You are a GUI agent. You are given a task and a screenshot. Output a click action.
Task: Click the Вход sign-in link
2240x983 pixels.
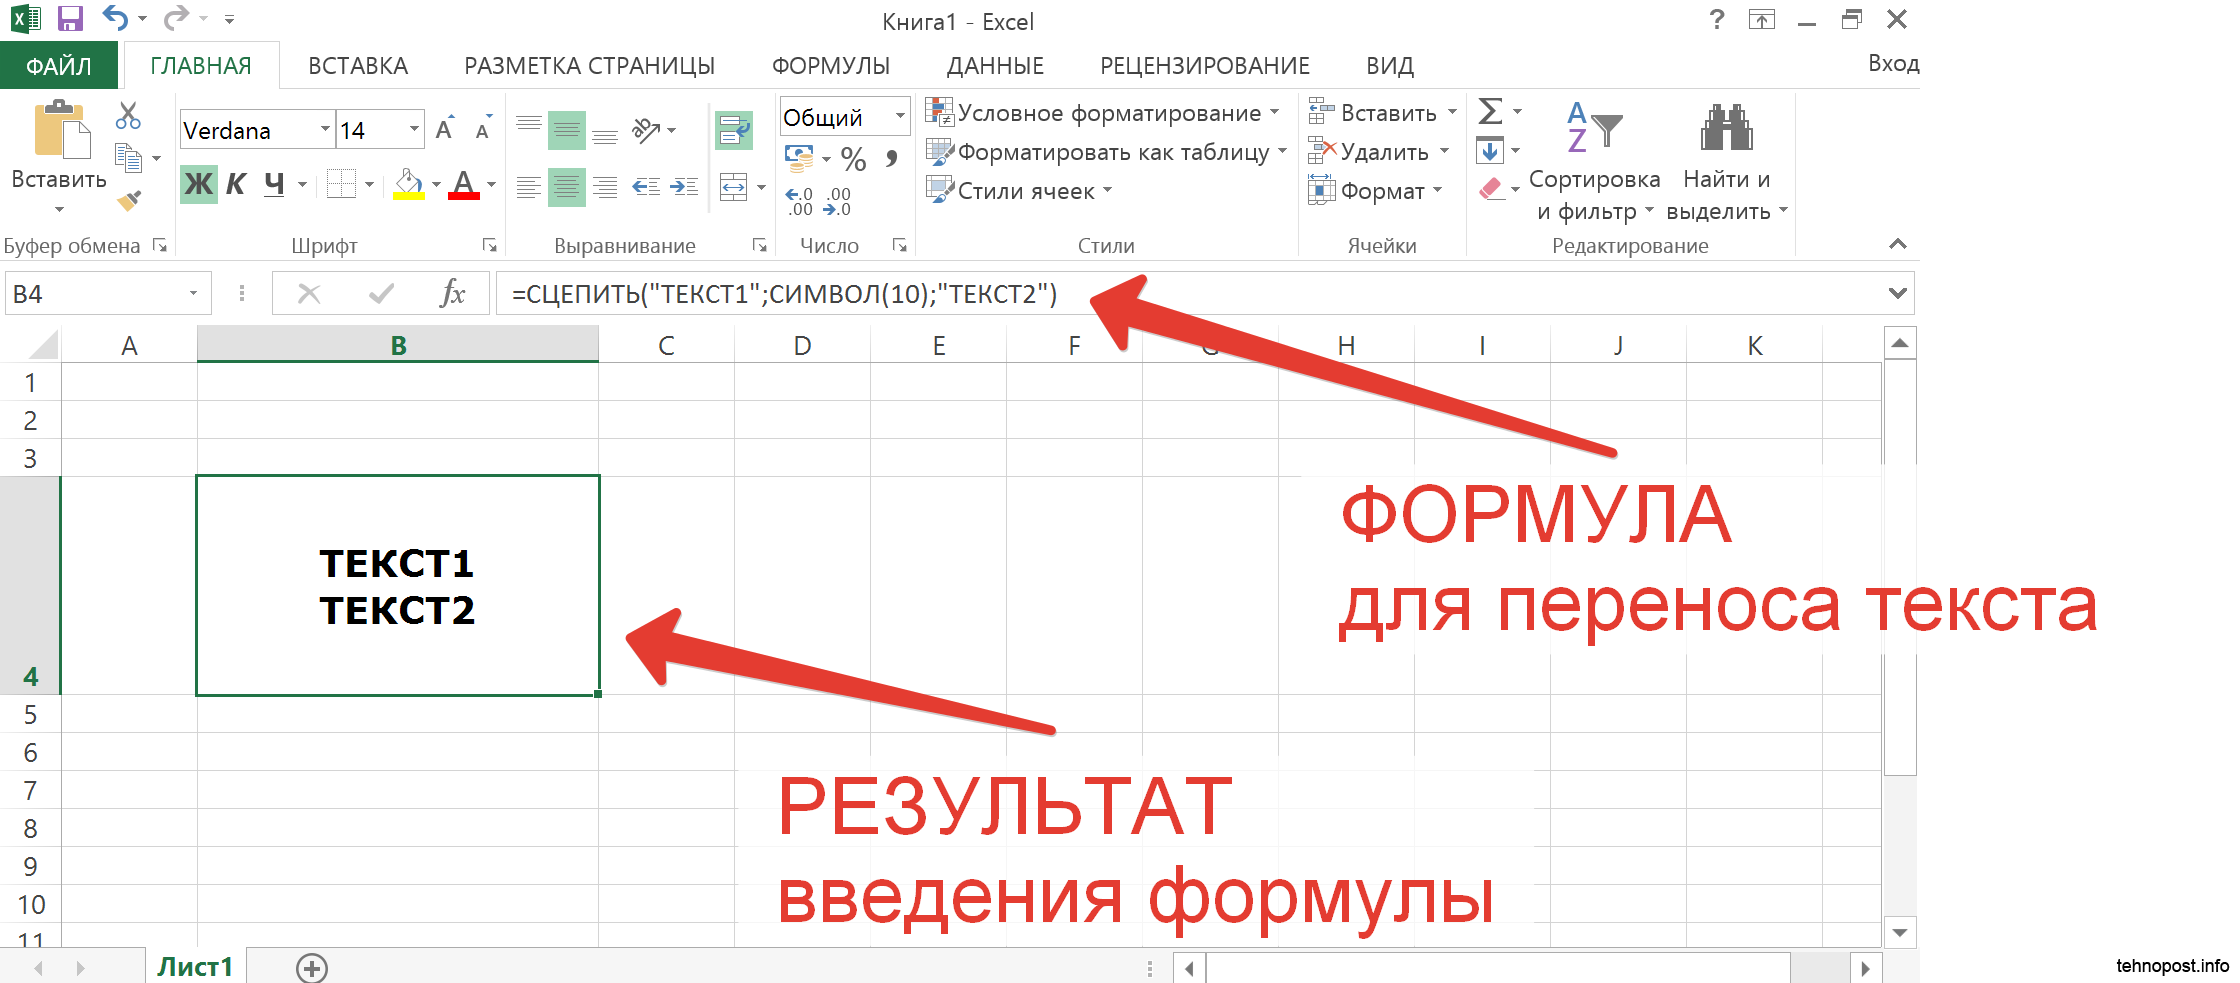[1893, 64]
